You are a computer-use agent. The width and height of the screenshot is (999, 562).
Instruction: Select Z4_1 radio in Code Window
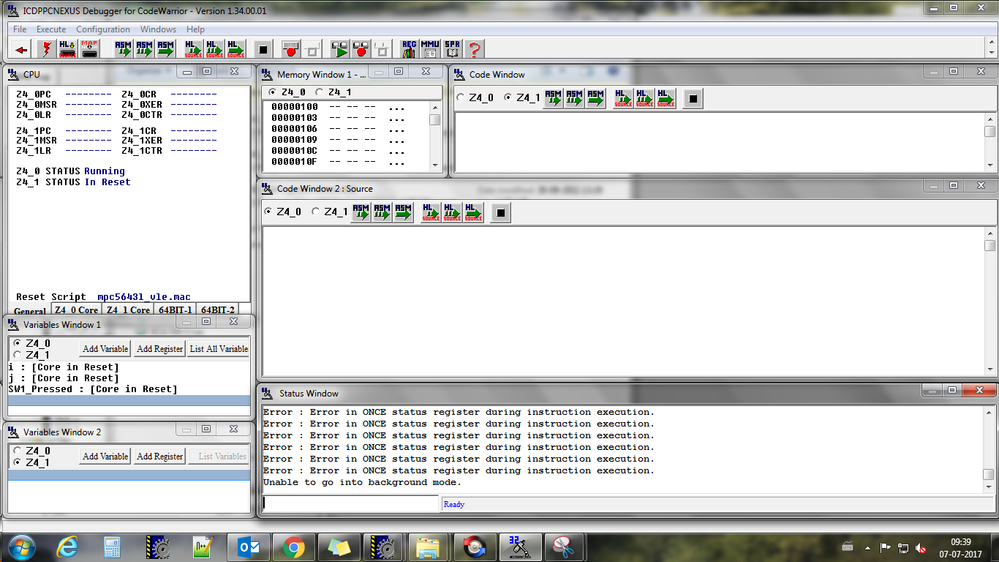508,97
